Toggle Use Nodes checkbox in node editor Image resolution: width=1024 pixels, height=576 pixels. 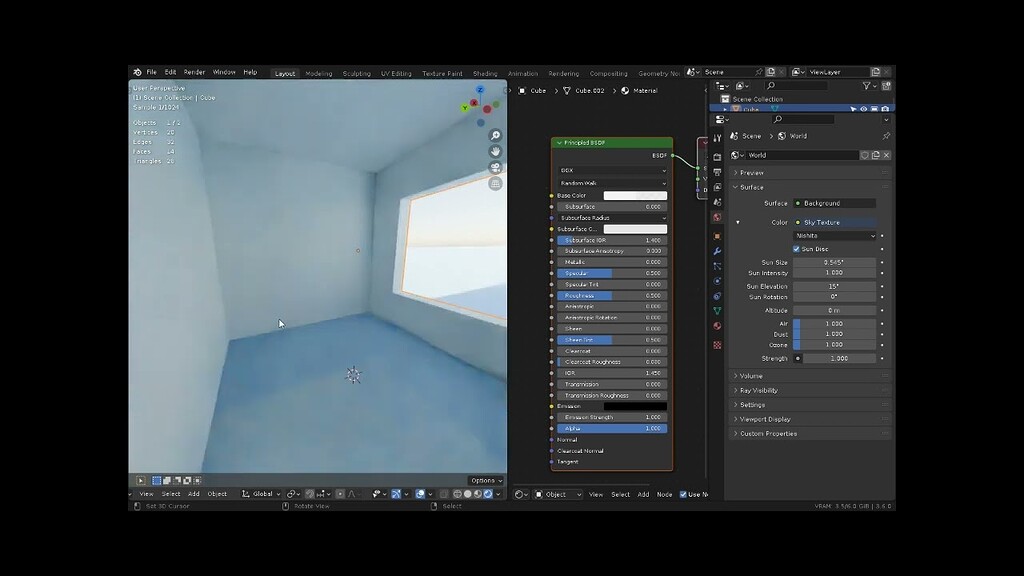click(x=683, y=494)
